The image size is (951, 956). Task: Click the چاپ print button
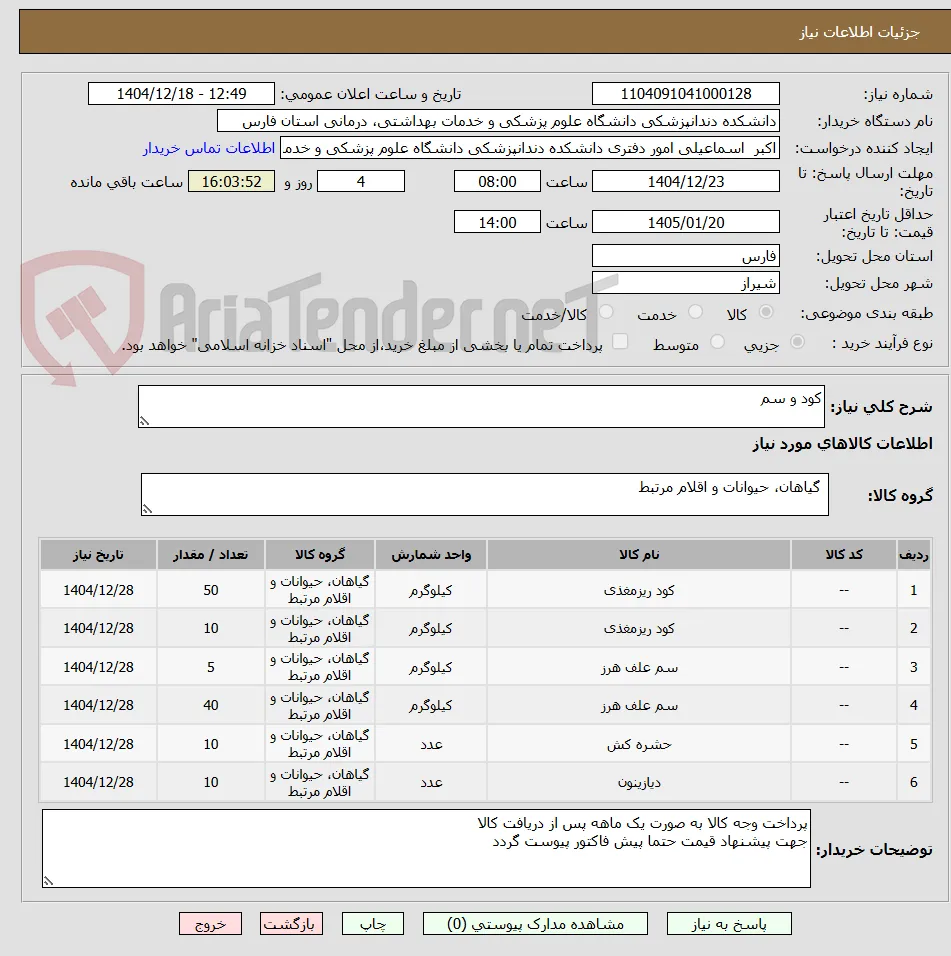point(372,924)
